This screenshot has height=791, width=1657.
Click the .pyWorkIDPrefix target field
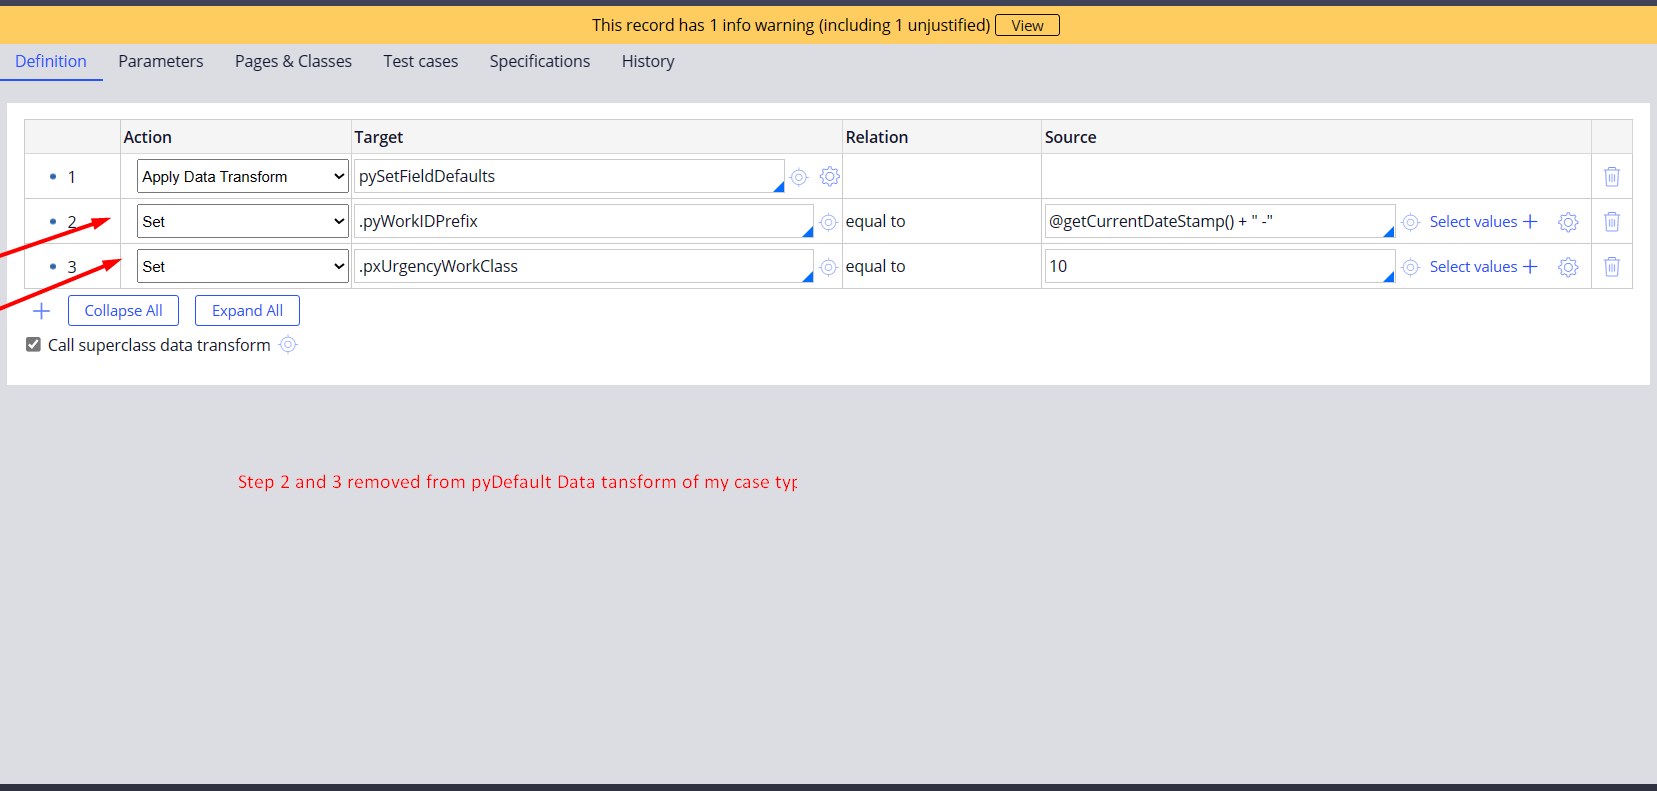point(584,222)
